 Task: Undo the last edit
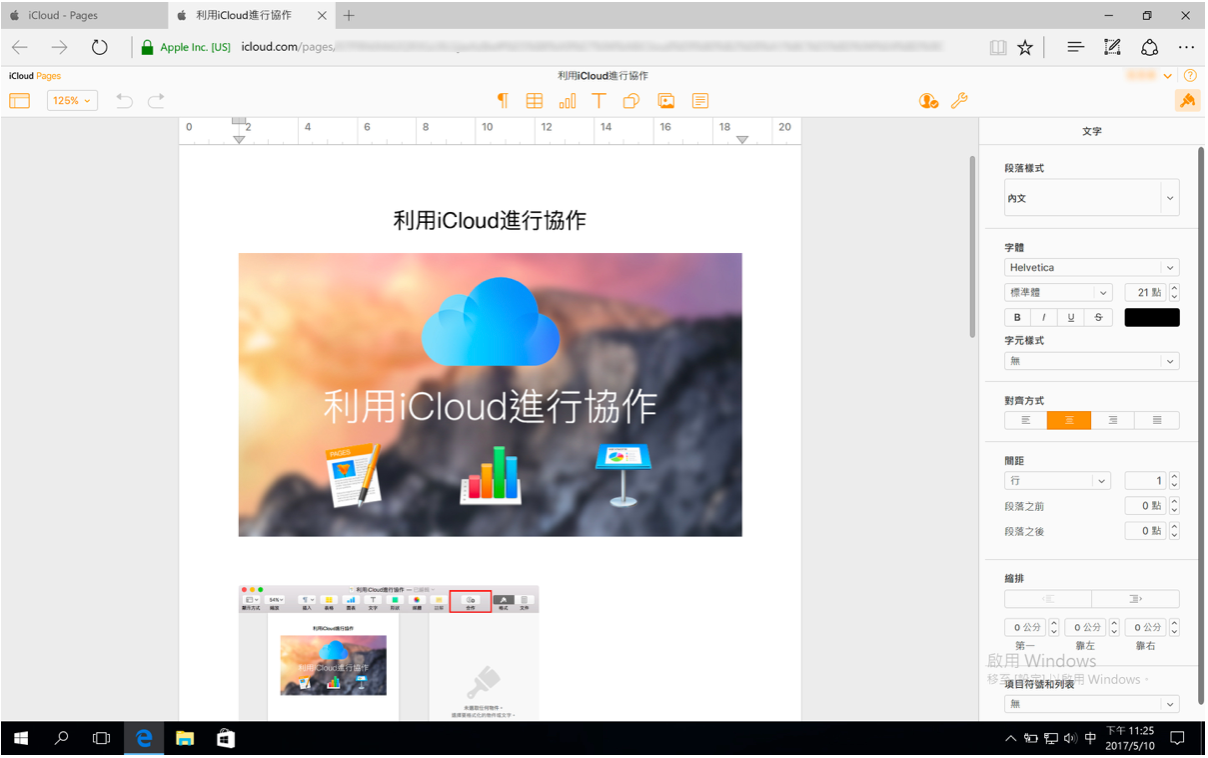coord(124,101)
